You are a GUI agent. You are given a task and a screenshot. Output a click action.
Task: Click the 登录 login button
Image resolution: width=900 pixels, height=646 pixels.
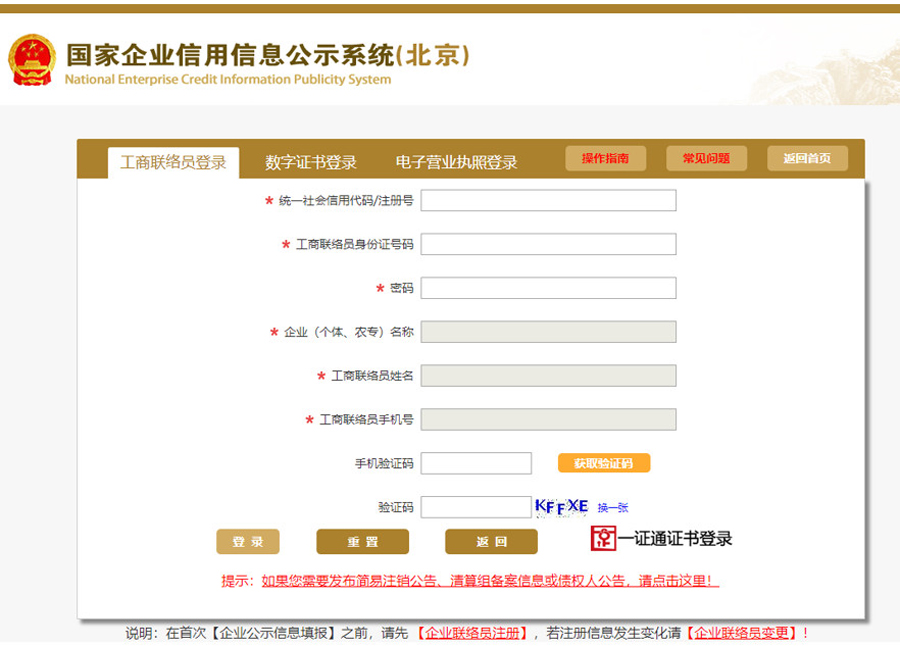pyautogui.click(x=248, y=541)
